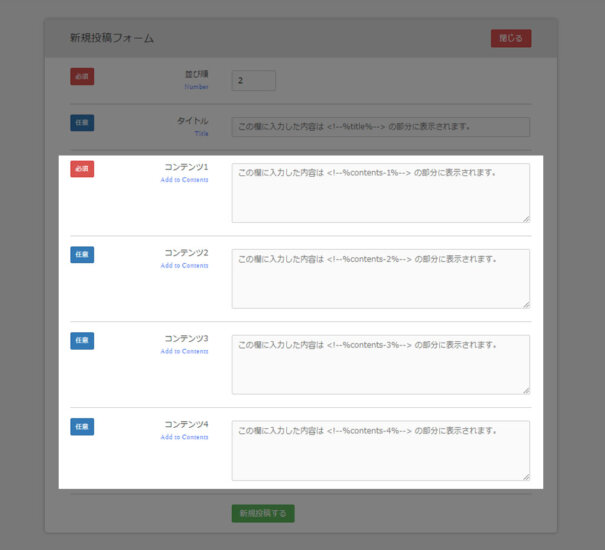Screen dimensions: 605x550
Task: Click into the タイトル text field
Action: click(x=380, y=127)
